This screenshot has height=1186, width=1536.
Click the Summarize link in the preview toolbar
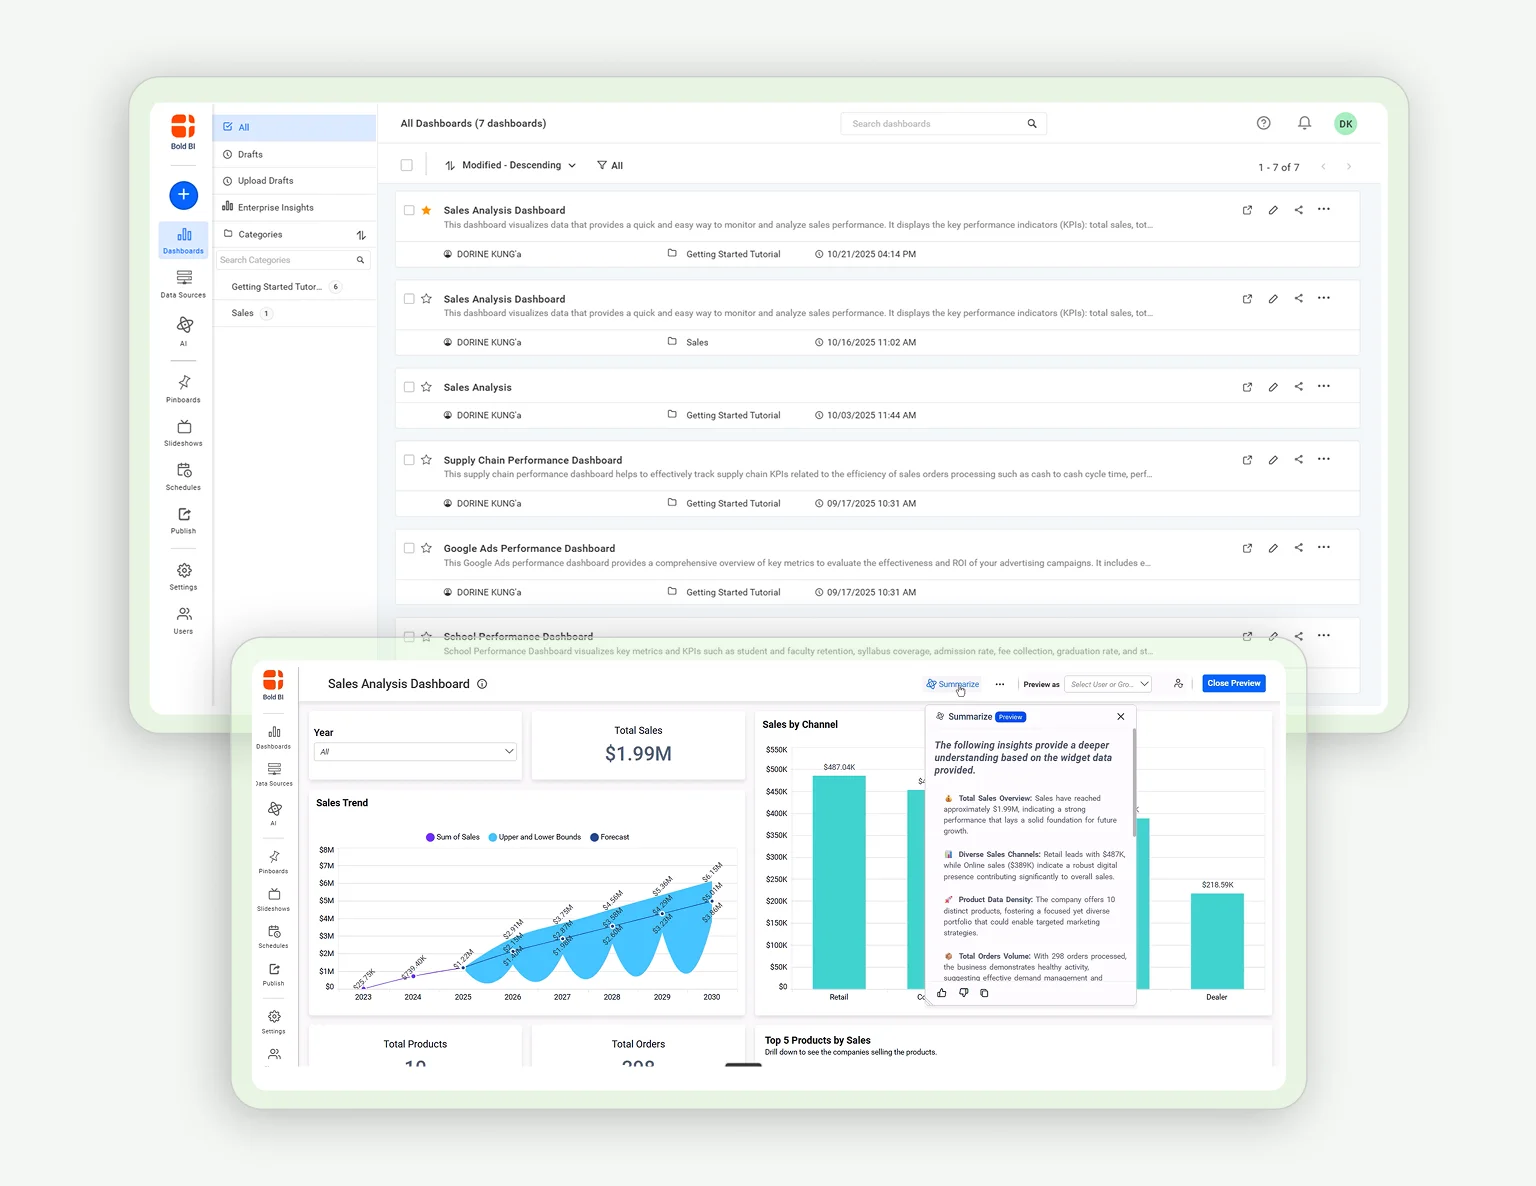952,684
